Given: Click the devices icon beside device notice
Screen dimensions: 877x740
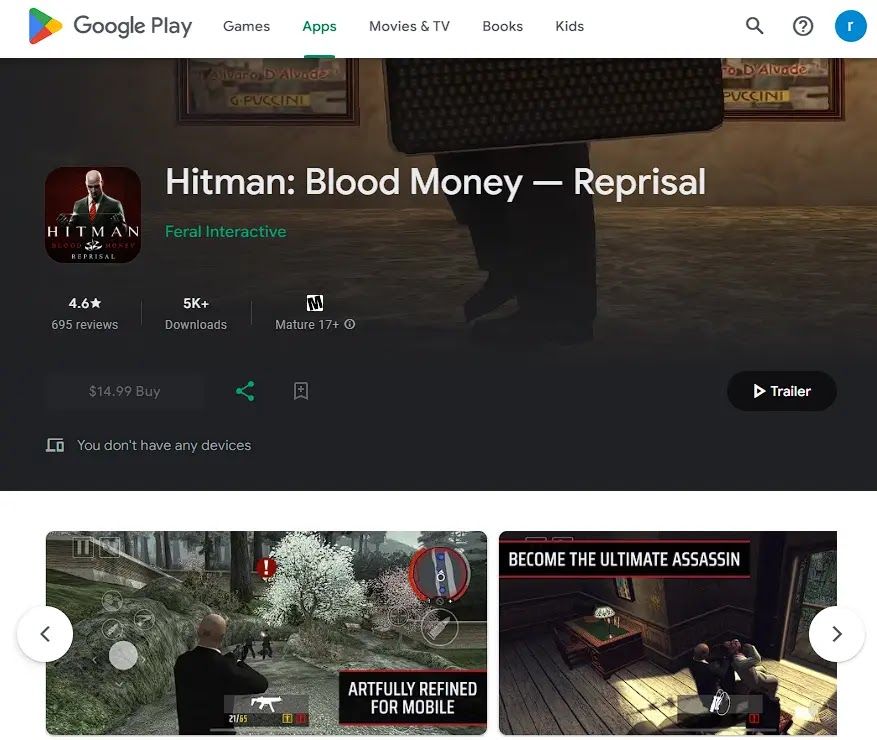Looking at the screenshot, I should point(55,445).
